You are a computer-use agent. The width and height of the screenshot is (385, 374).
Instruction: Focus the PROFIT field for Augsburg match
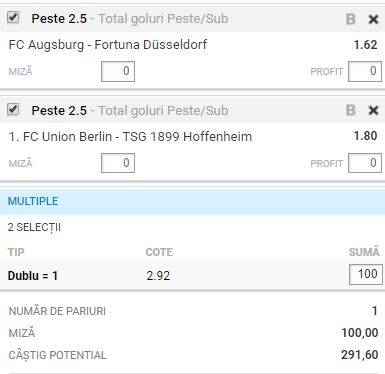pyautogui.click(x=365, y=71)
